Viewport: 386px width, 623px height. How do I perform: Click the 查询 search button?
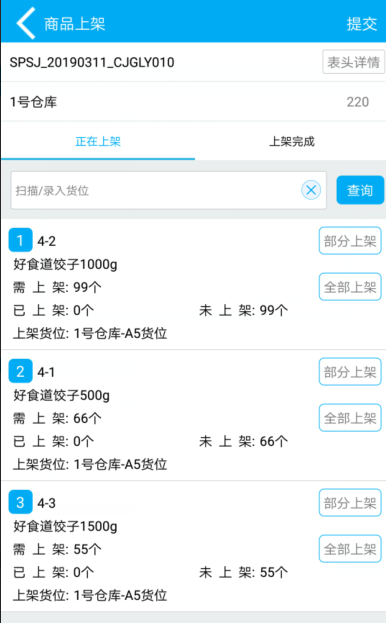[x=360, y=190]
